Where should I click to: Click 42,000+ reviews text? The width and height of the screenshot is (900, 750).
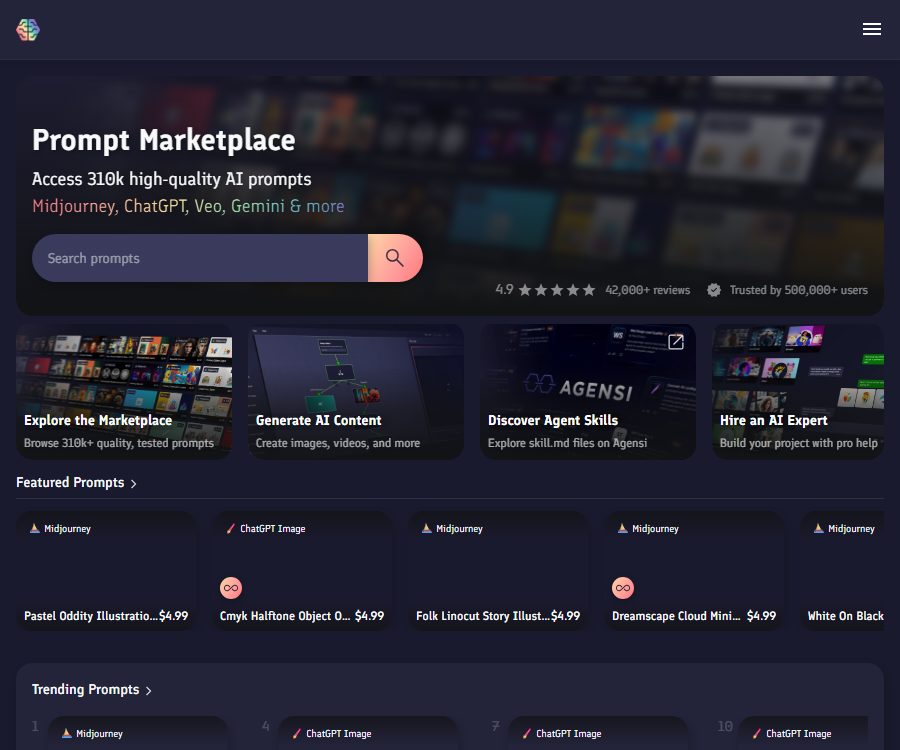click(647, 290)
